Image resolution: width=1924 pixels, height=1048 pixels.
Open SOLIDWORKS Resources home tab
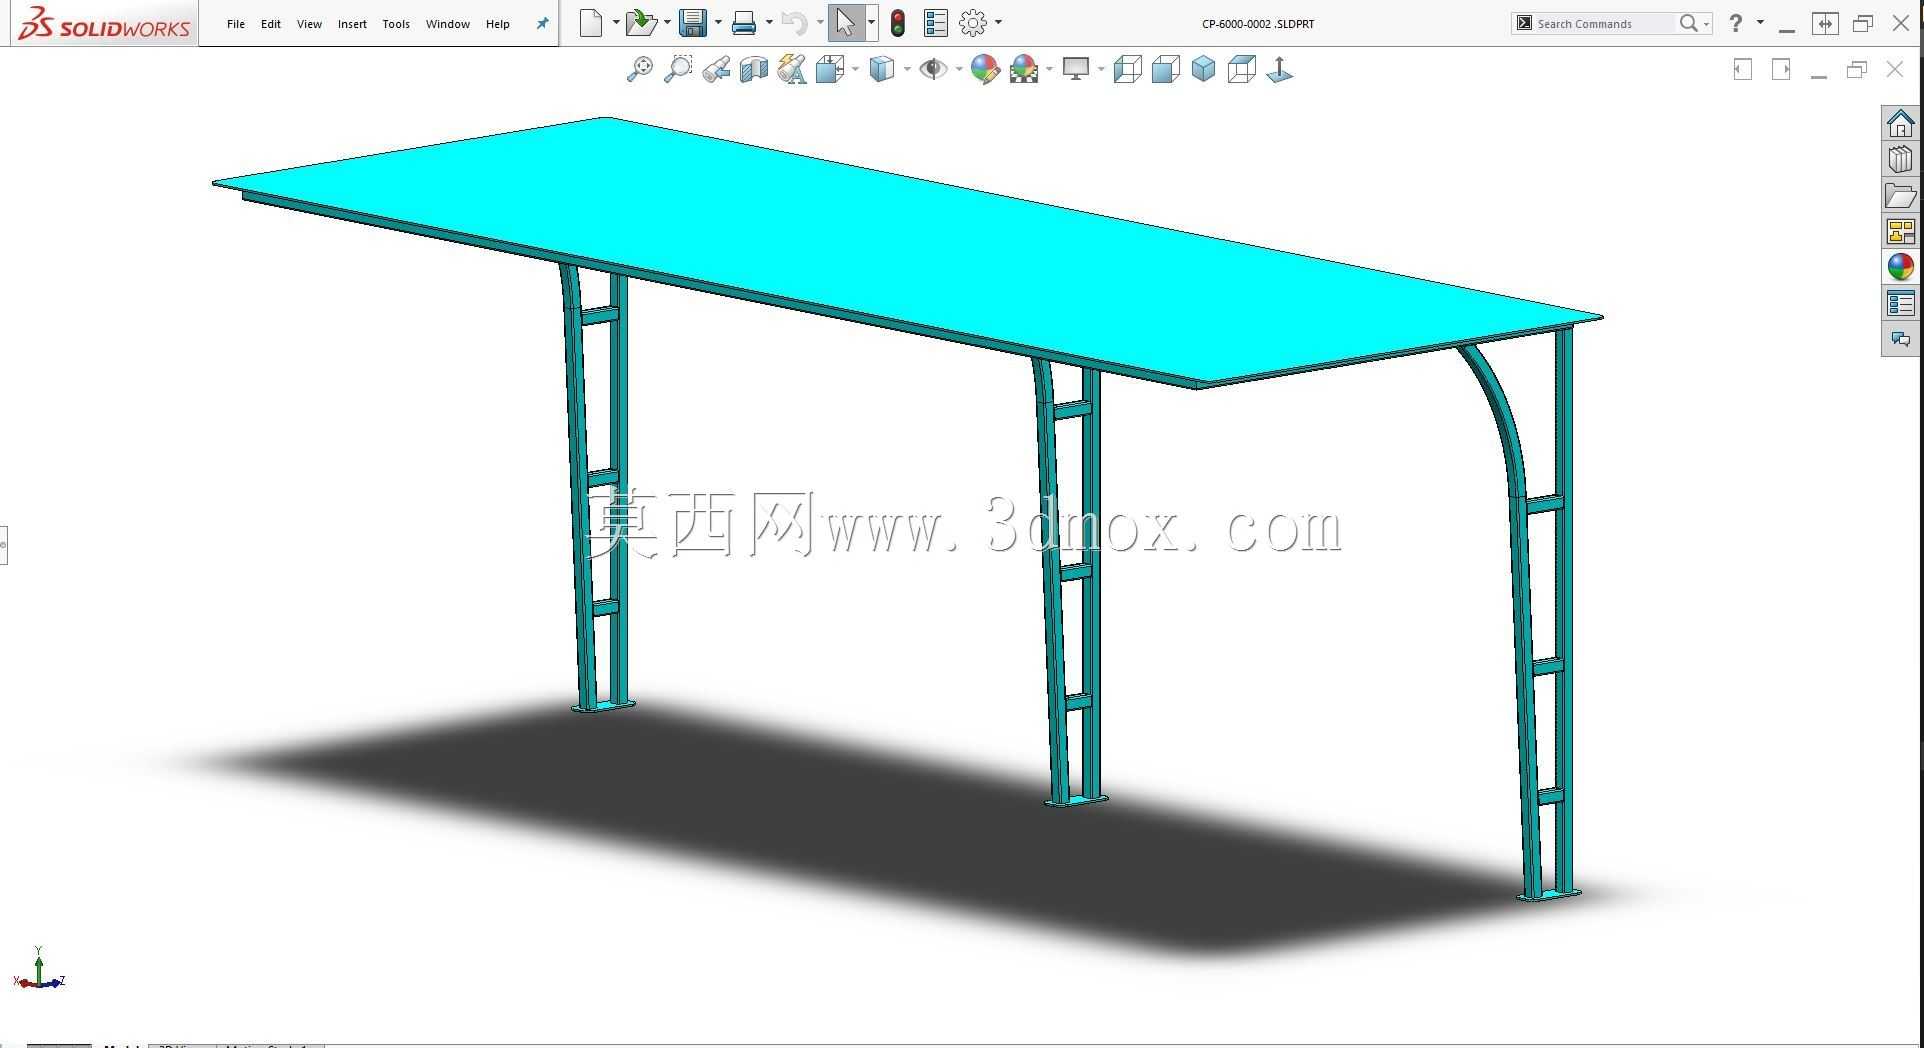click(1901, 124)
